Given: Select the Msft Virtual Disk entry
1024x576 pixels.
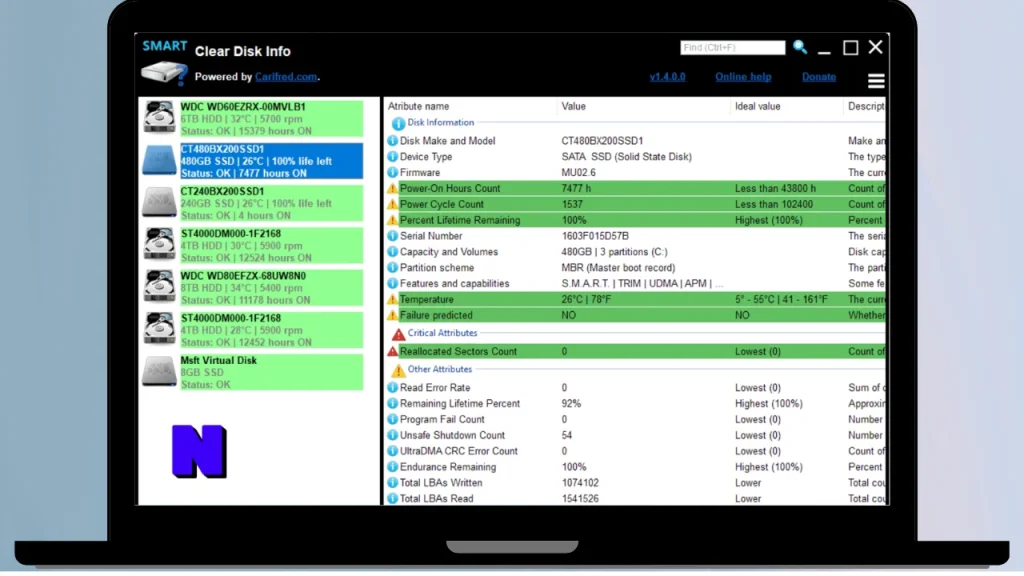Looking at the screenshot, I should click(x=252, y=372).
